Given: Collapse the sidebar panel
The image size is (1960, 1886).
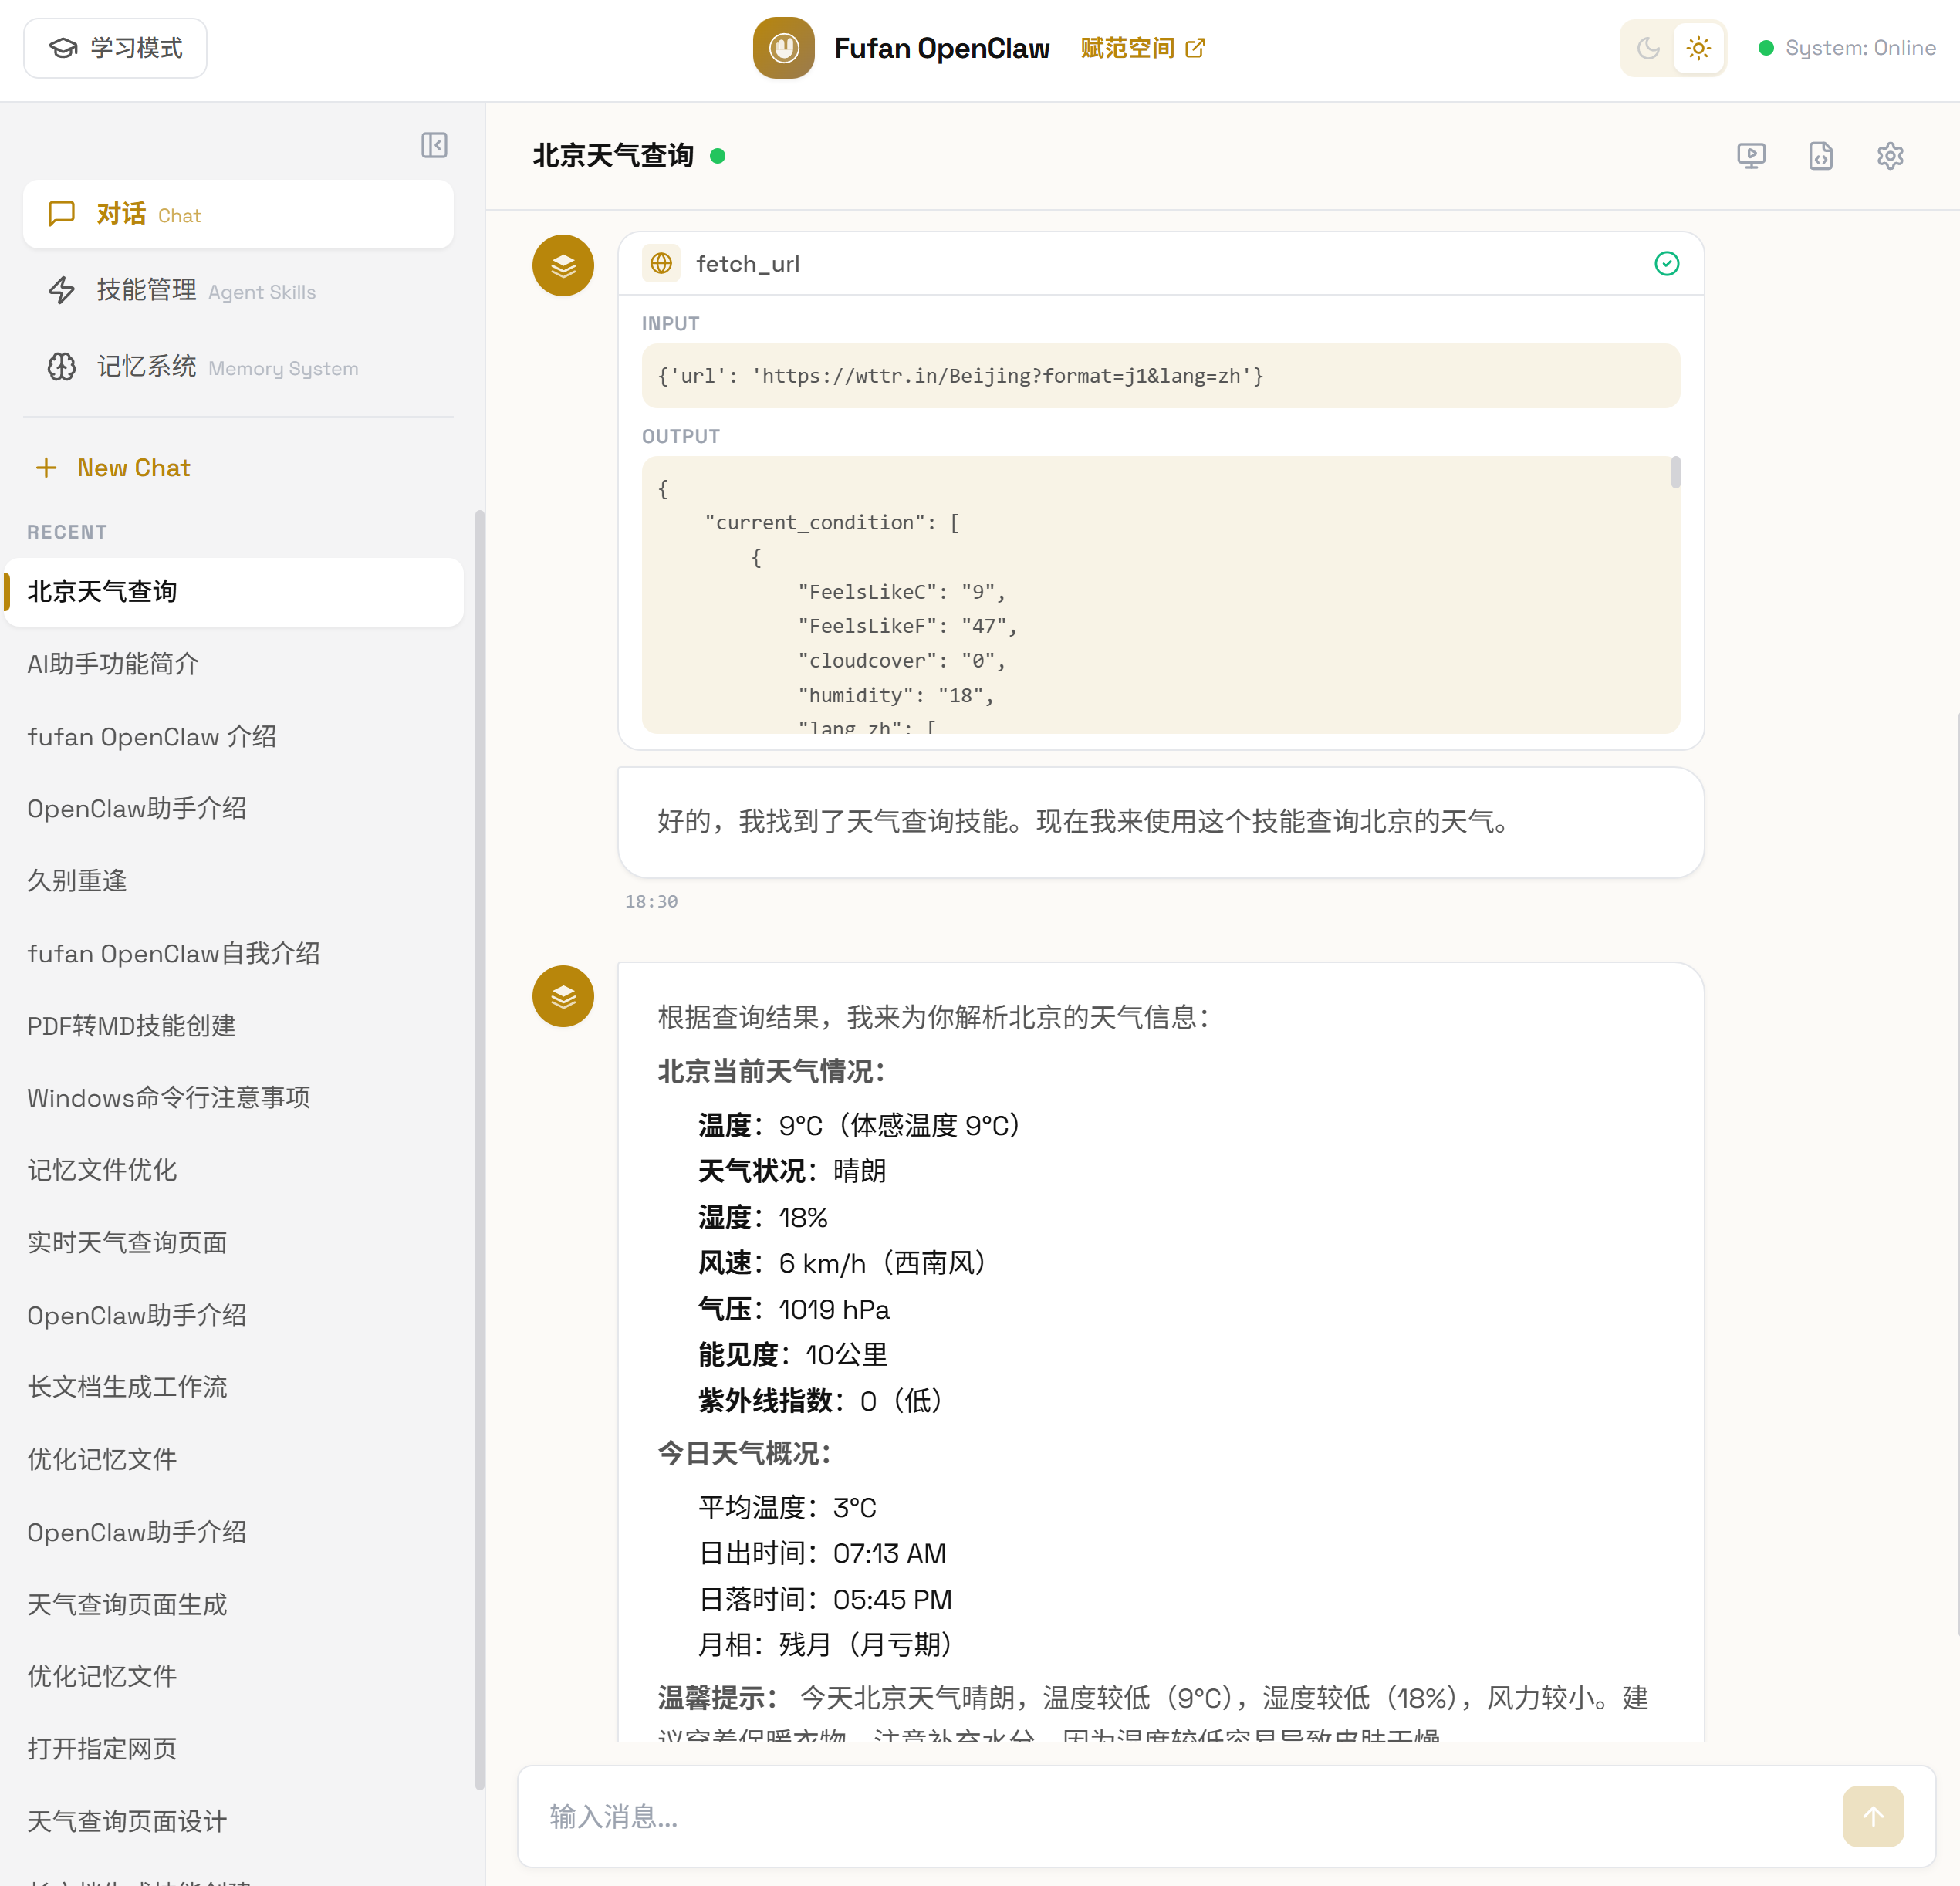Looking at the screenshot, I should 434,145.
